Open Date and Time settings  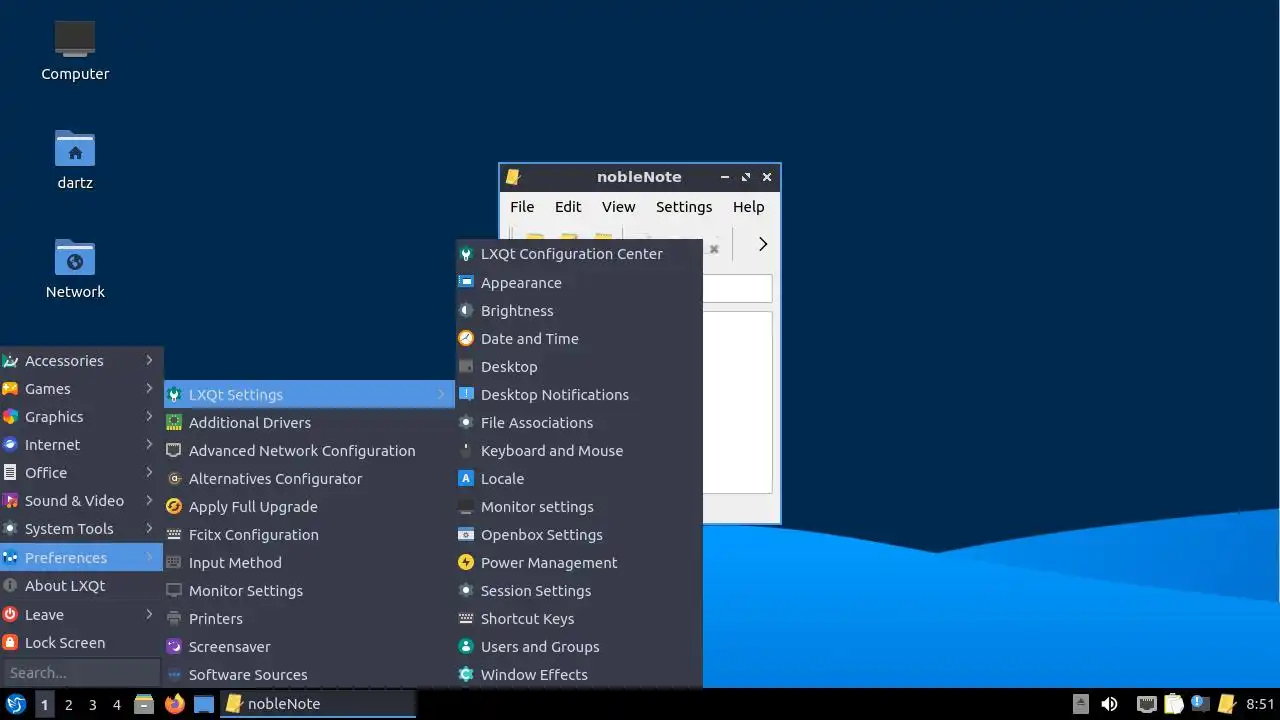(x=579, y=339)
